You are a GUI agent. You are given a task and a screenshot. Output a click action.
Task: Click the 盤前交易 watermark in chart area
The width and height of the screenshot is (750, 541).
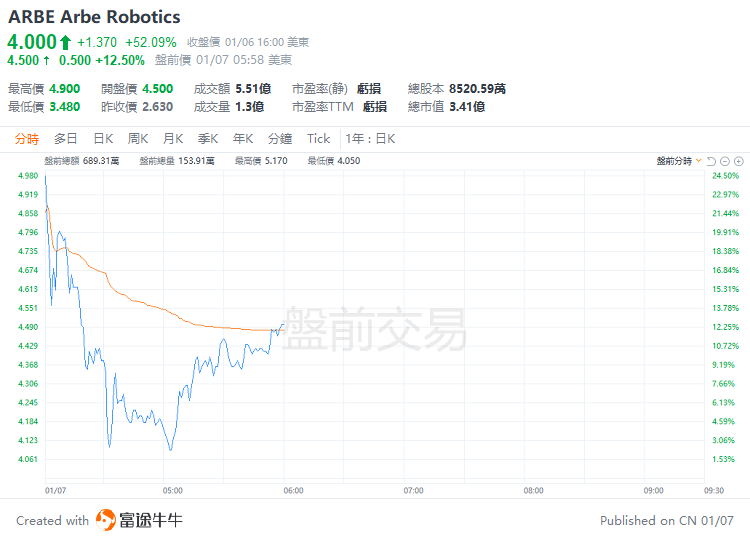[x=375, y=330]
